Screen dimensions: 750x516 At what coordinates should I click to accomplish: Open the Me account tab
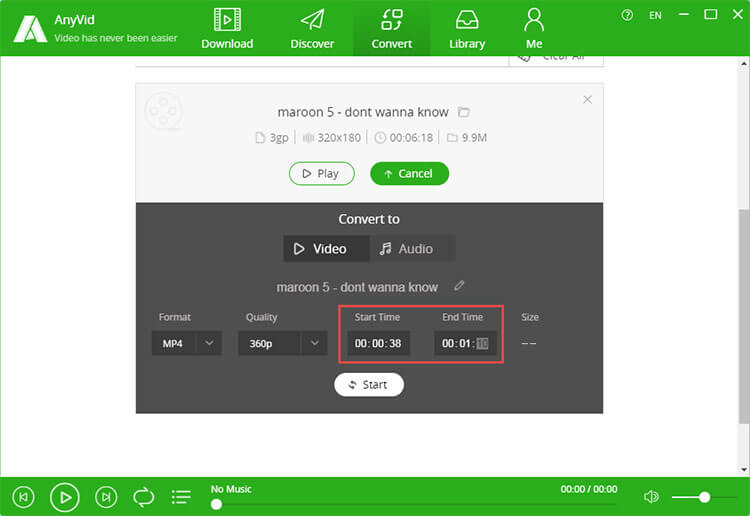pos(534,29)
